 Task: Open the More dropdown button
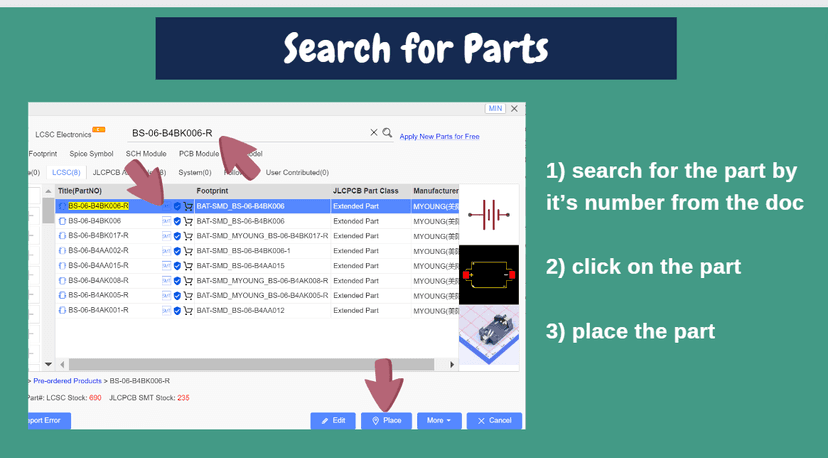(x=439, y=420)
